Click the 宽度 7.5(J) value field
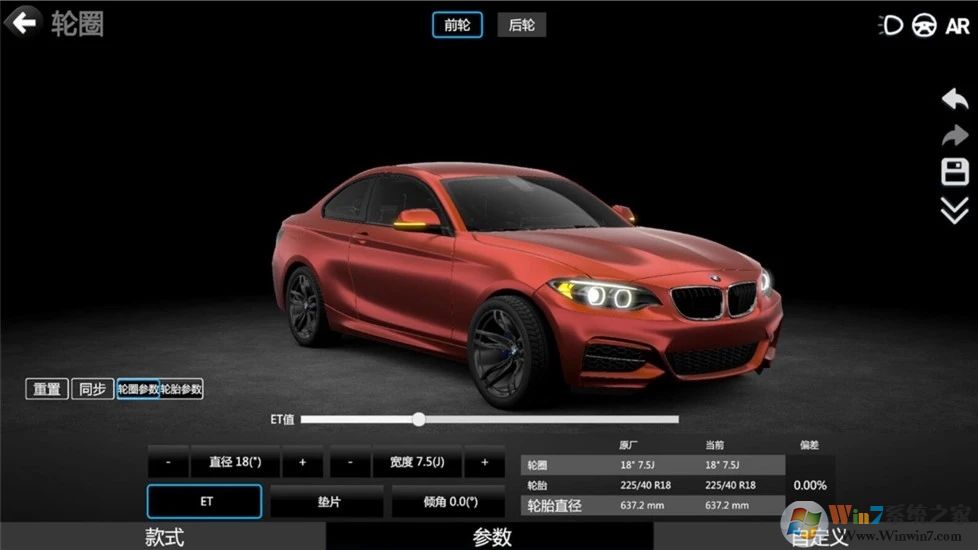Viewport: 978px width, 550px height. click(417, 462)
